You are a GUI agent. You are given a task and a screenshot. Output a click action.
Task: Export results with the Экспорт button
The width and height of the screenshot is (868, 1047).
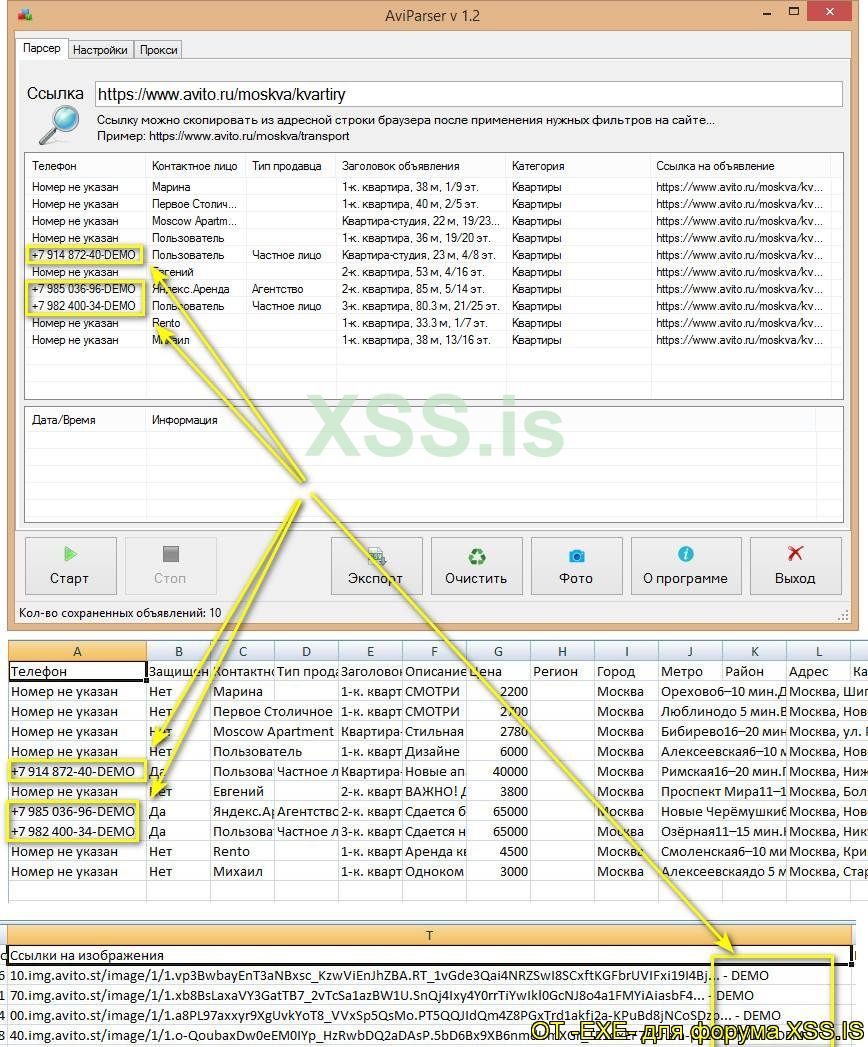[377, 566]
